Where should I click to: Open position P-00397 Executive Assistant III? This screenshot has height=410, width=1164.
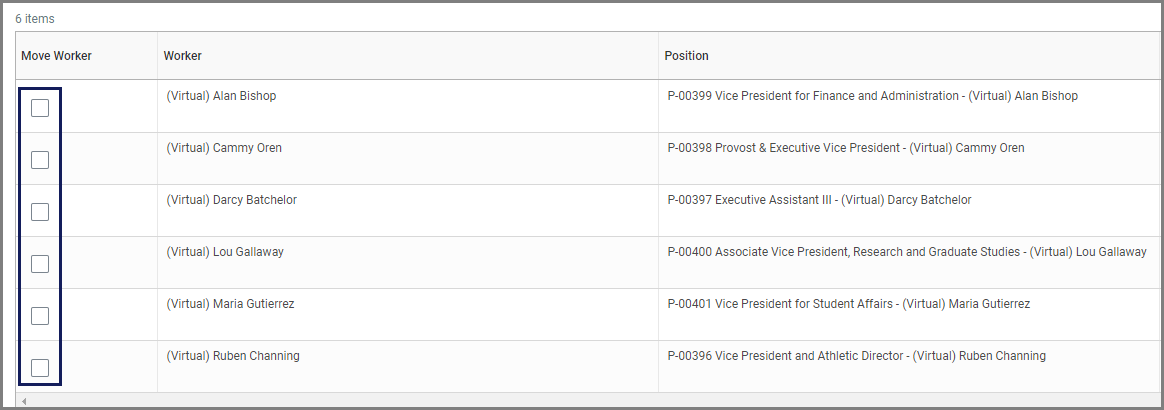[x=819, y=200]
